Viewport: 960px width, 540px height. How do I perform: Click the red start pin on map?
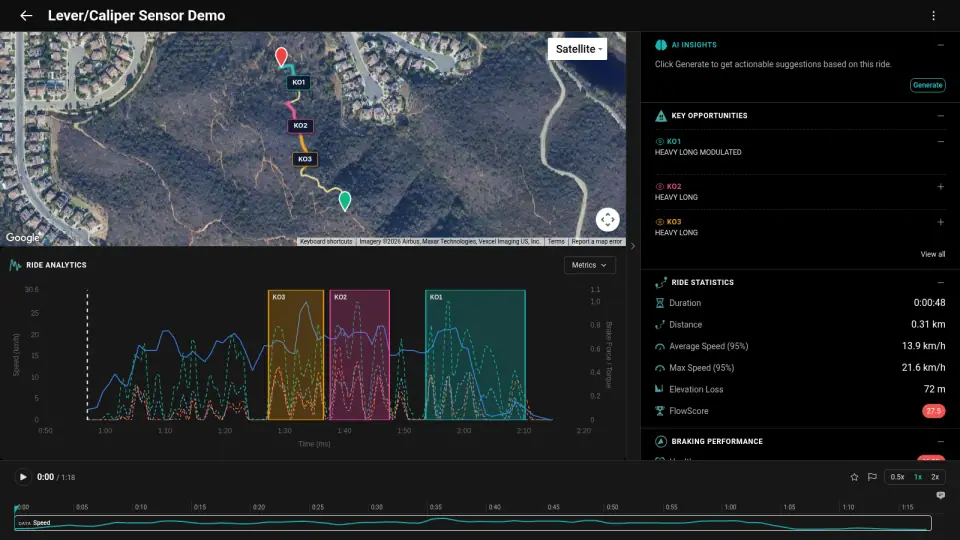click(x=281, y=56)
